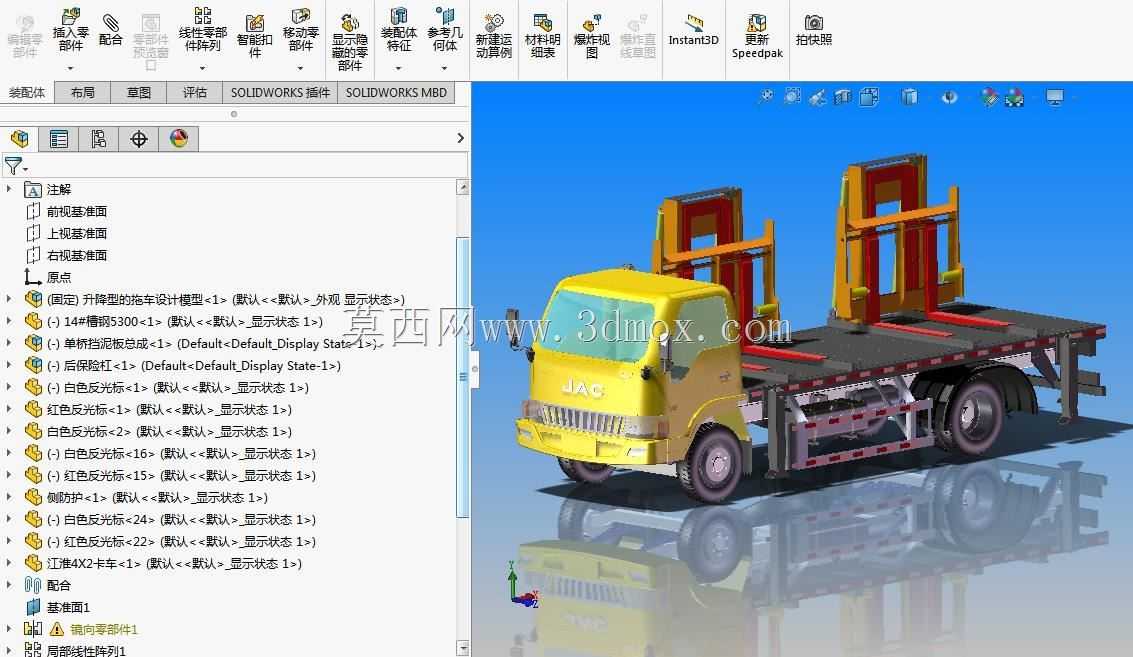Open the feature tree filter dropdown
Image resolution: width=1133 pixels, height=657 pixels.
click(15, 166)
